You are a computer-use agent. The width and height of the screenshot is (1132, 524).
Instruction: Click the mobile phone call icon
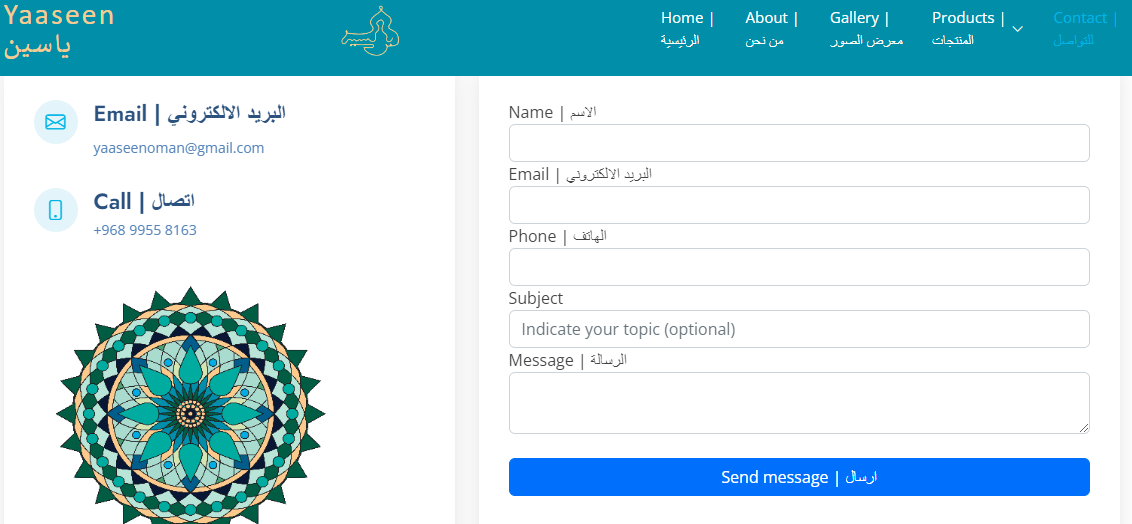pyautogui.click(x=56, y=210)
